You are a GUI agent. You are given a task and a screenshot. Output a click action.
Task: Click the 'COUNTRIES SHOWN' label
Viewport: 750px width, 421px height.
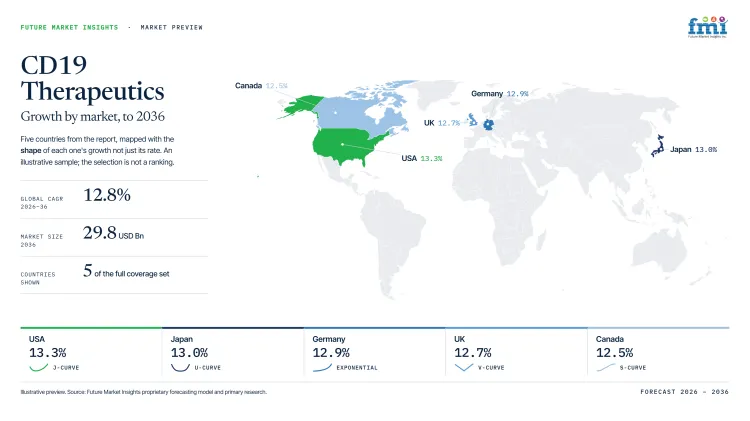(38, 278)
